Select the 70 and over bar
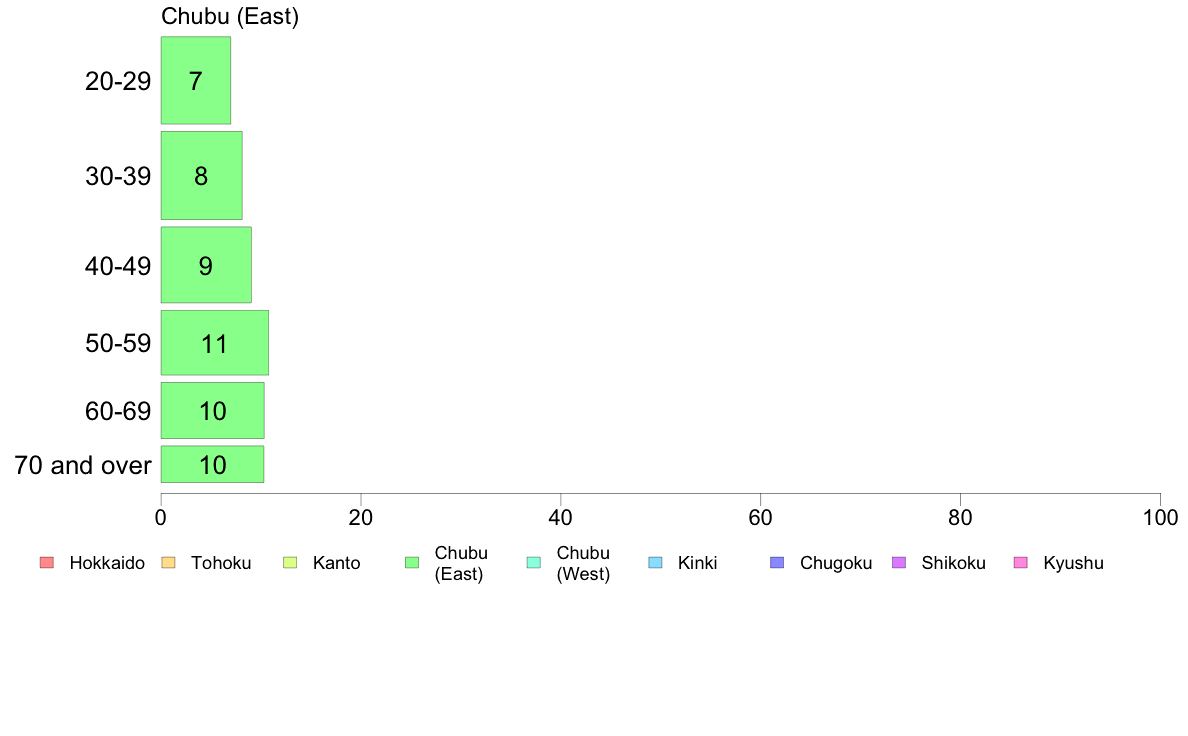The image size is (1188, 736). pos(212,465)
